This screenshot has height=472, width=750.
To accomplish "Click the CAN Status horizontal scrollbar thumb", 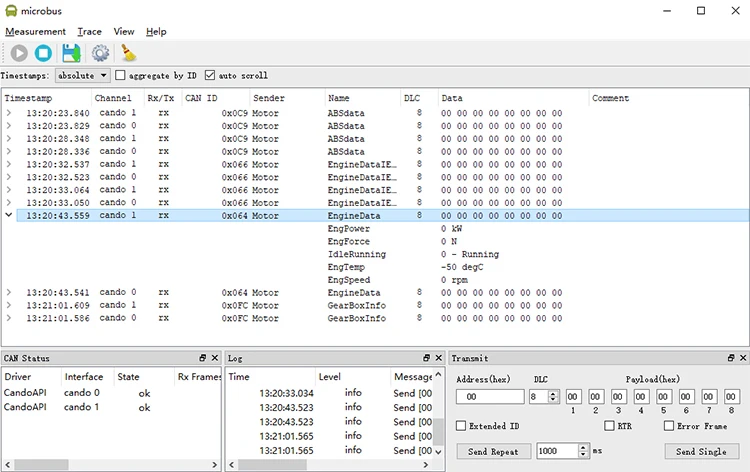I will coord(41,464).
